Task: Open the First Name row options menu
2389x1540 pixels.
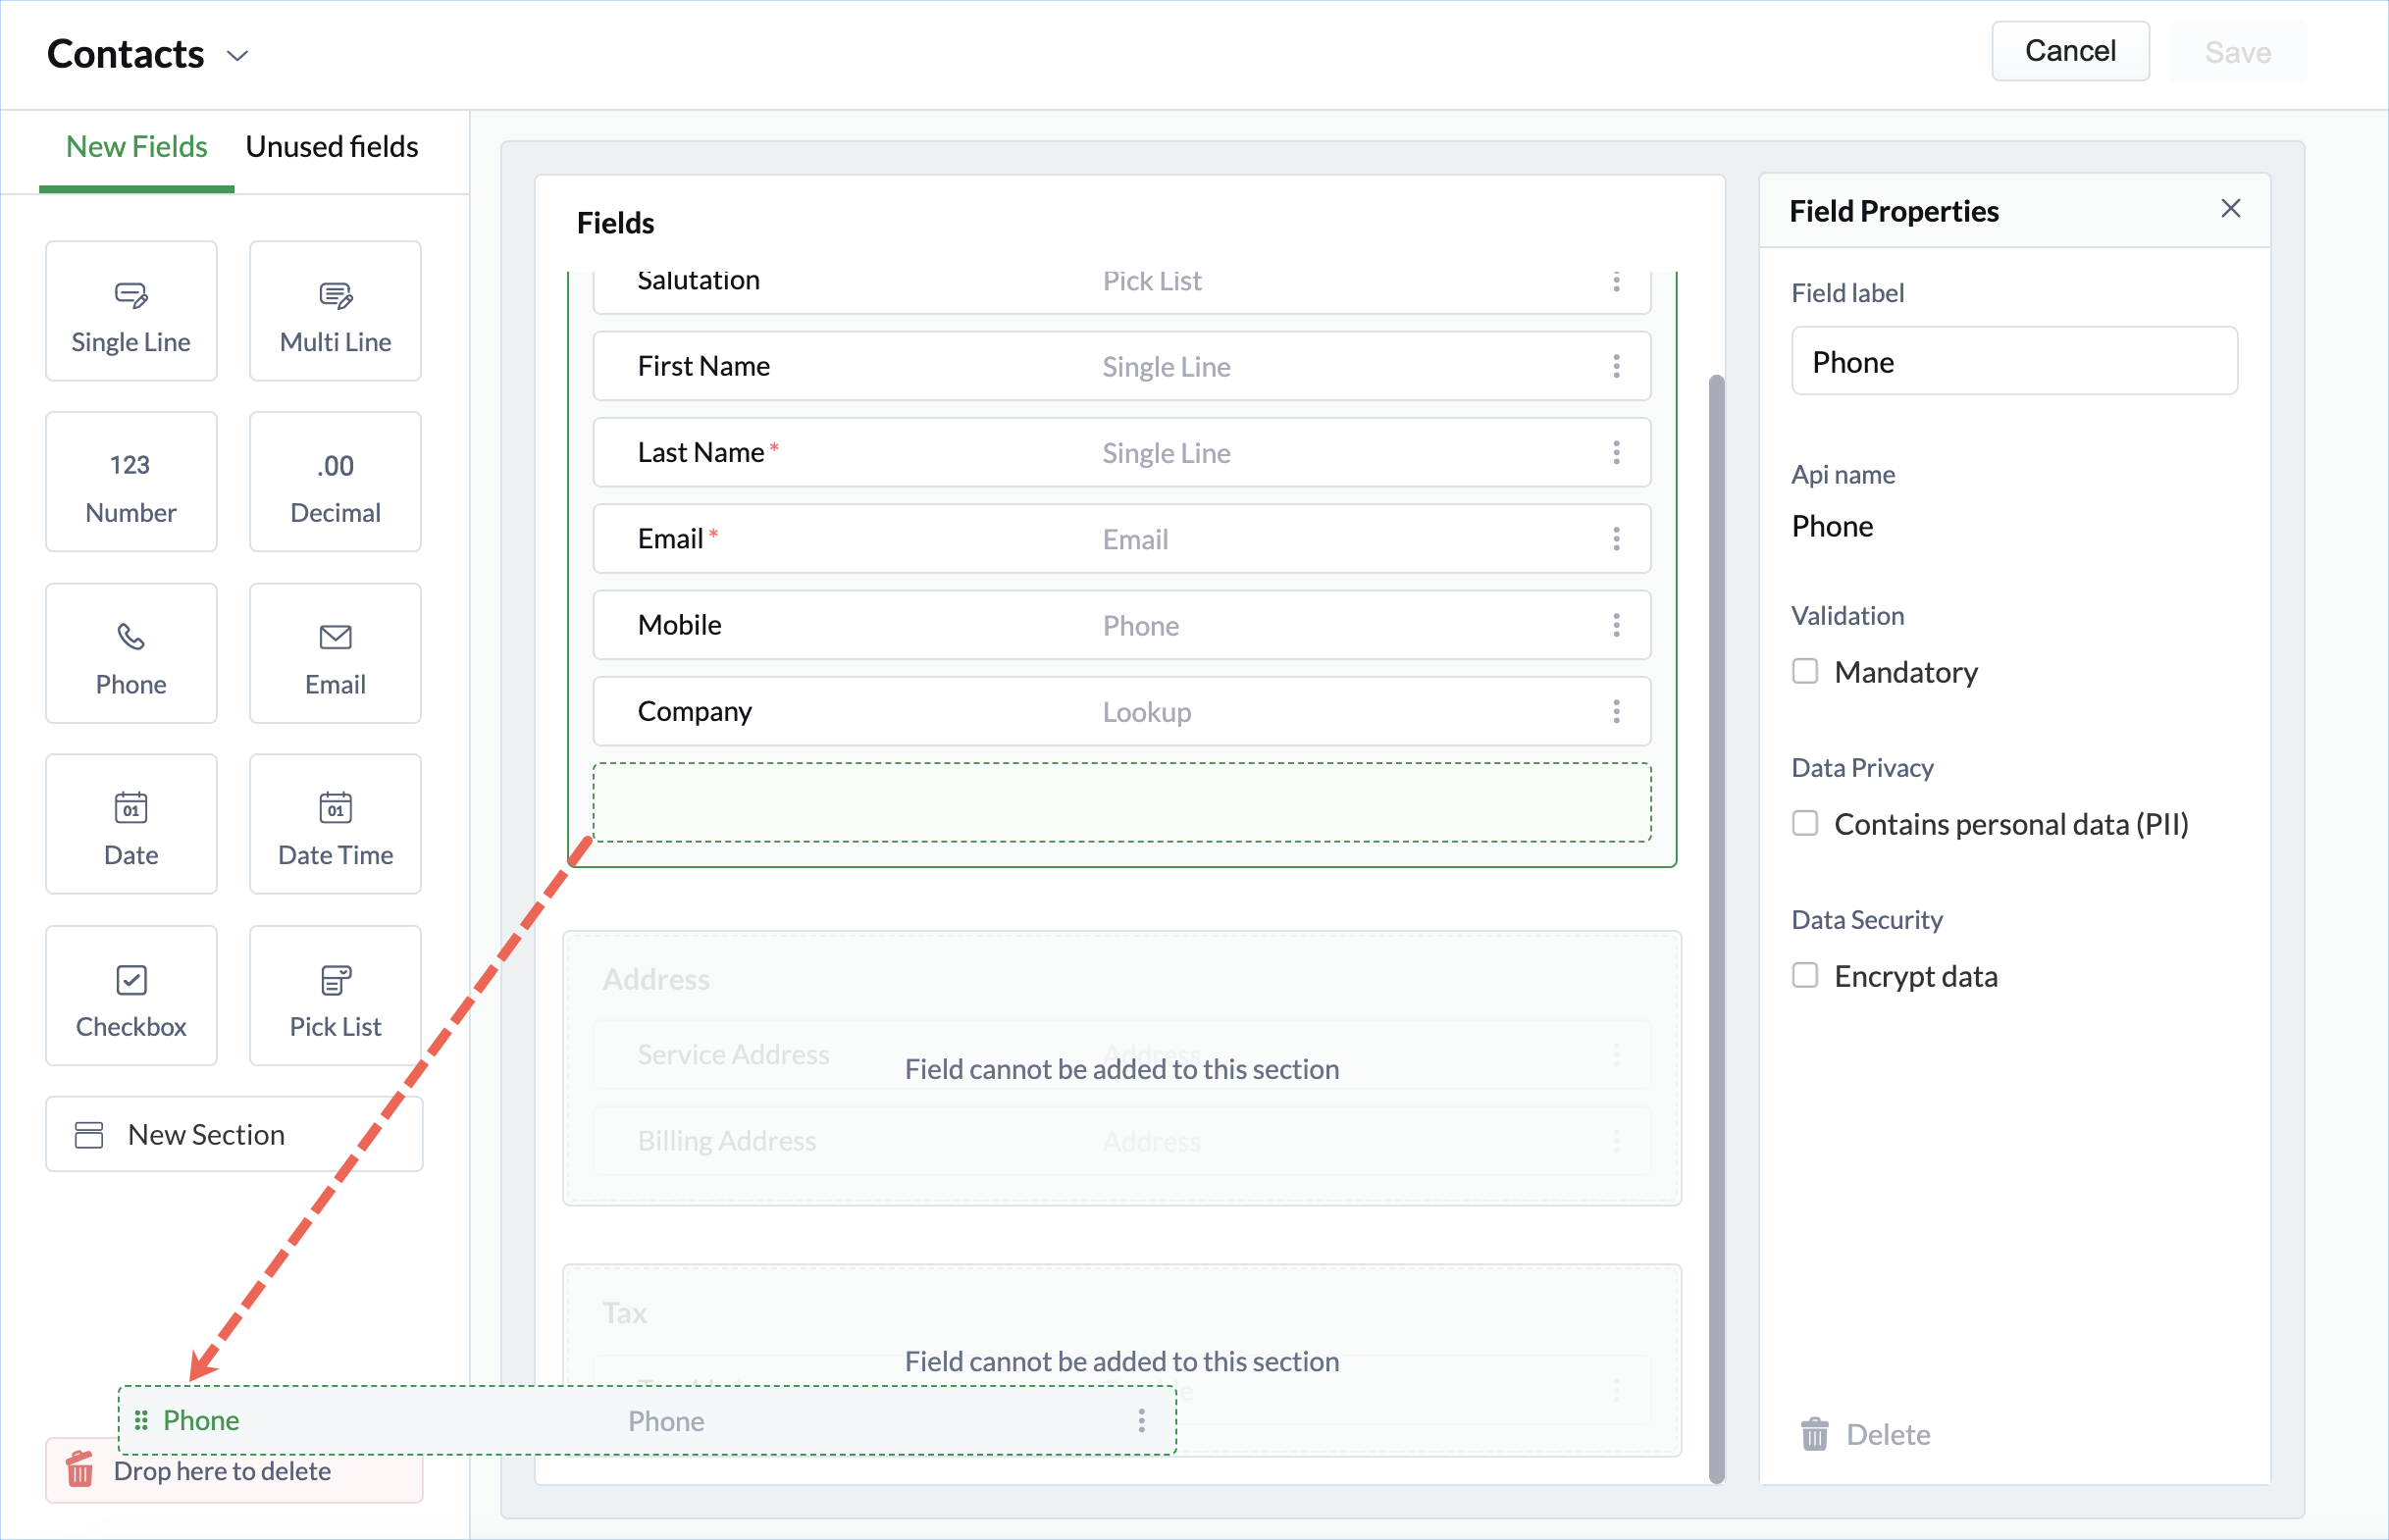Action: 1616,367
